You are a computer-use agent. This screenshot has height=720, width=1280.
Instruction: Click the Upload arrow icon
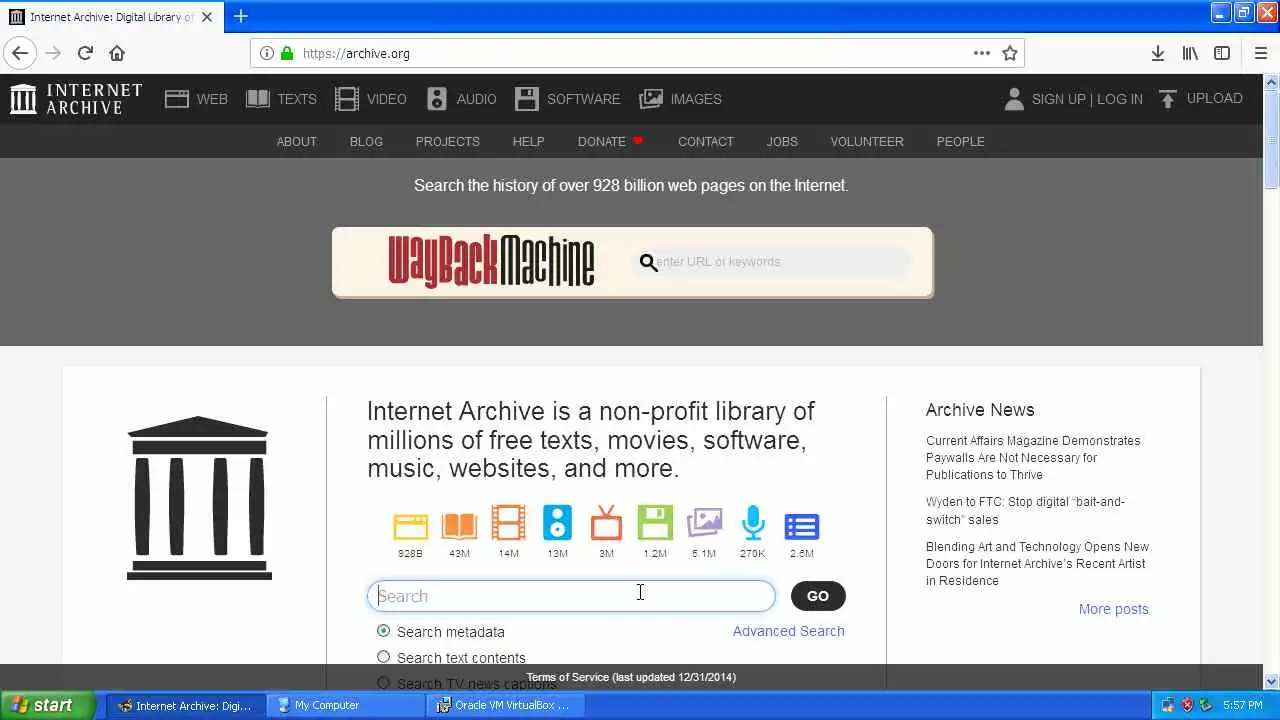click(x=1168, y=99)
